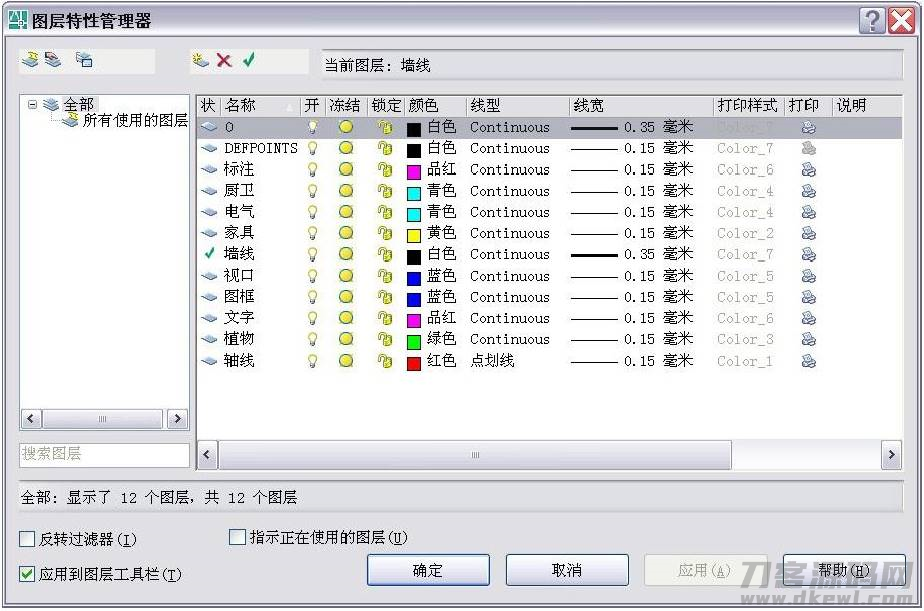Click the Help question mark in title bar

click(x=872, y=21)
